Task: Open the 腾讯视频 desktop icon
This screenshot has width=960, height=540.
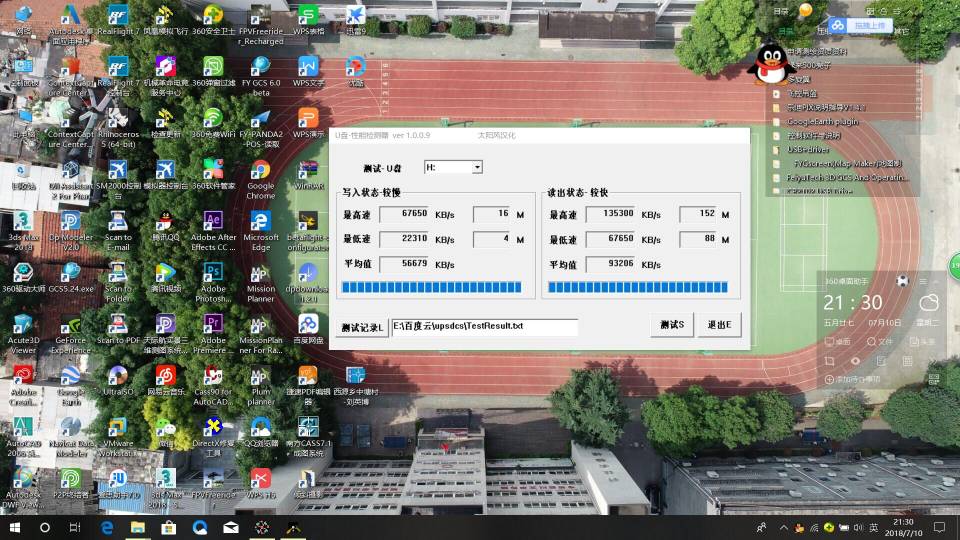Action: point(165,277)
